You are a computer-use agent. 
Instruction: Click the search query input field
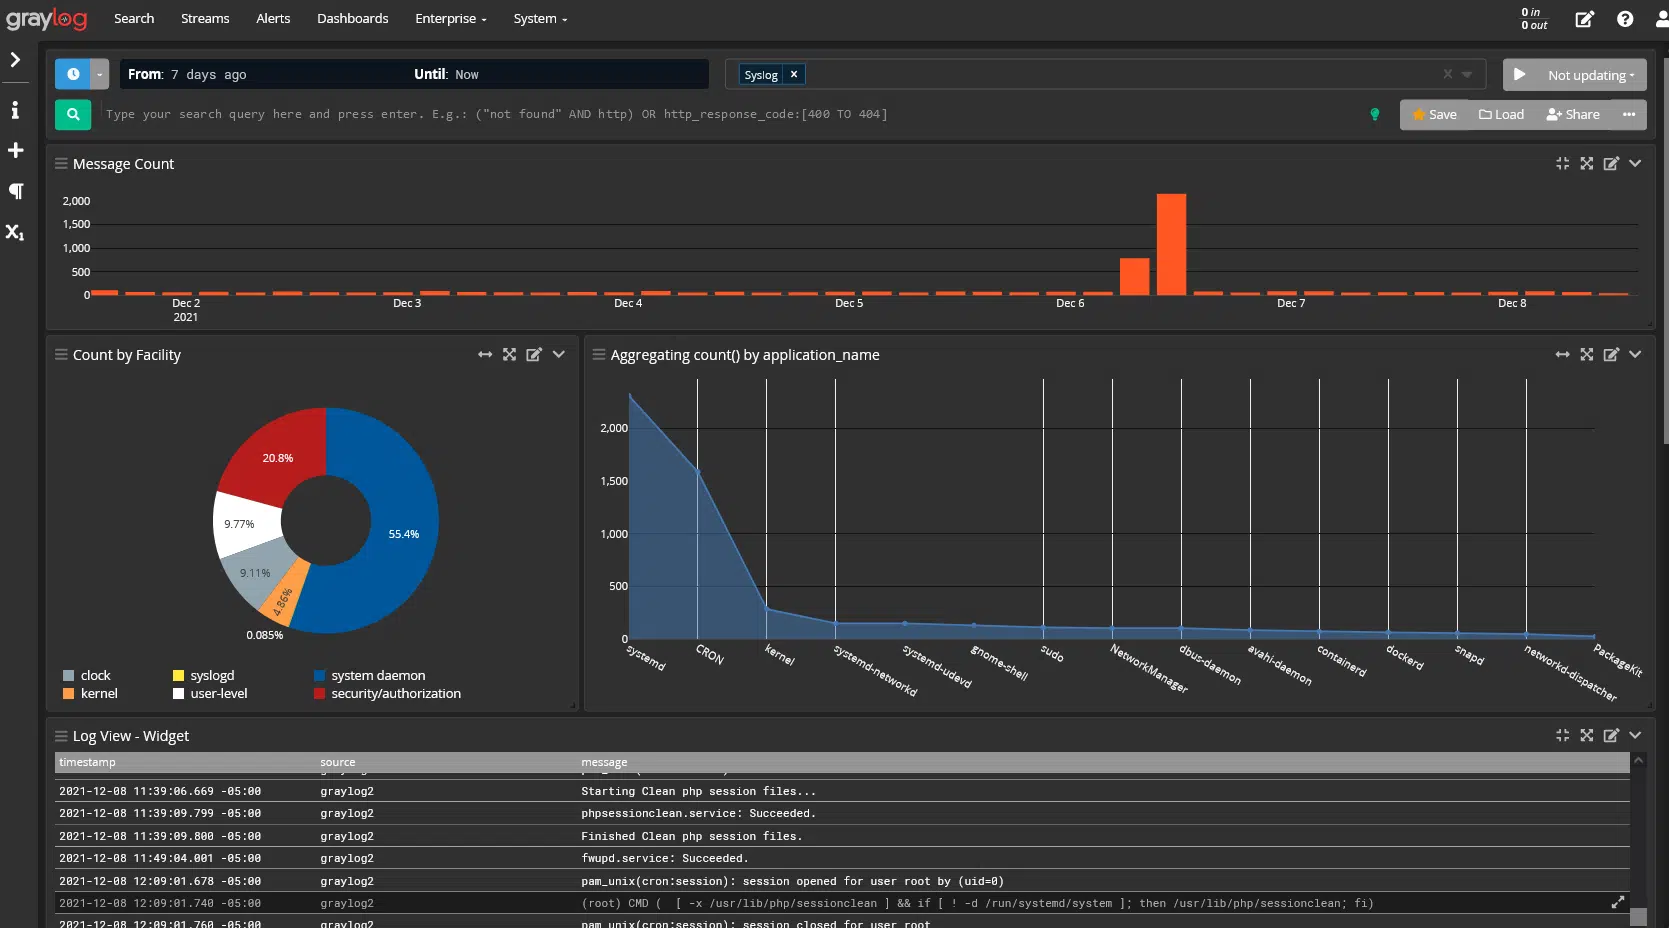[x=600, y=114]
